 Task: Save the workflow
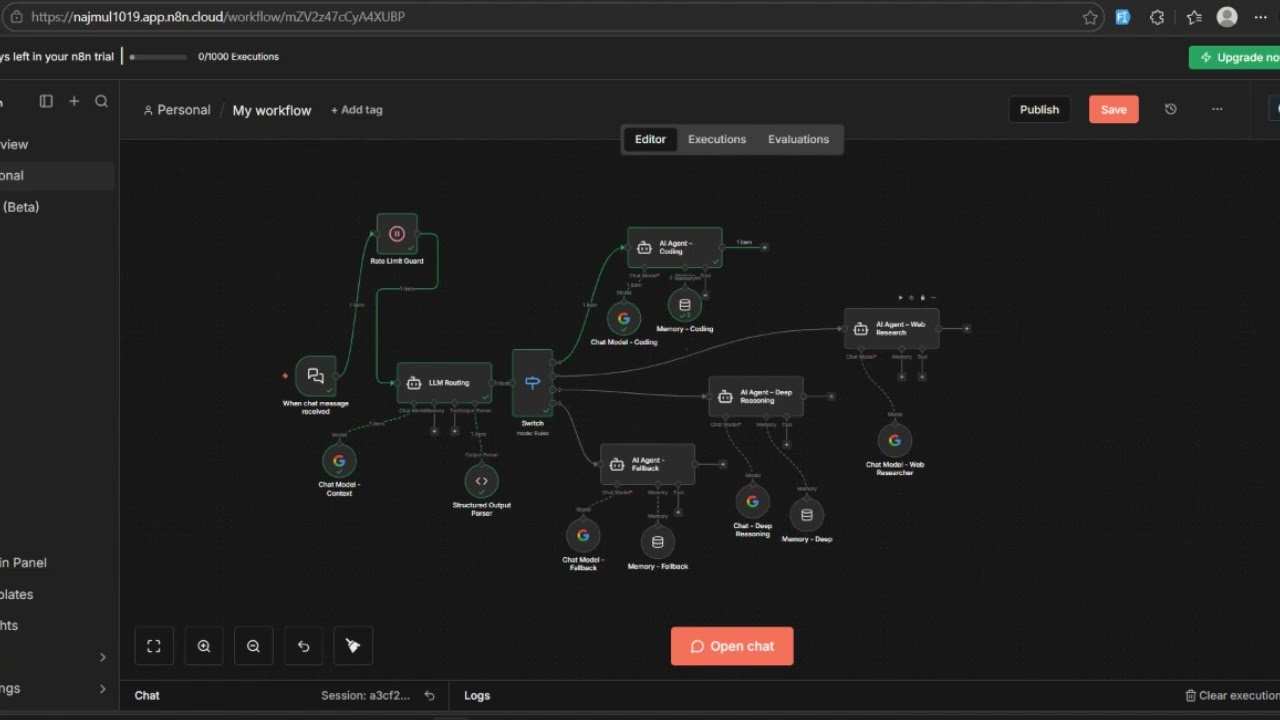1114,109
